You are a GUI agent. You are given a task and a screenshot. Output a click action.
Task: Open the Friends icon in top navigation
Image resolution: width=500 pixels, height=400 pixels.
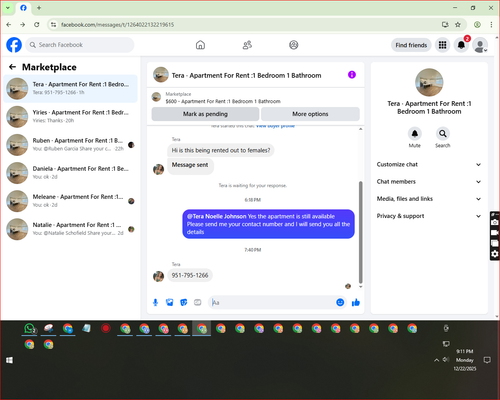coord(247,45)
